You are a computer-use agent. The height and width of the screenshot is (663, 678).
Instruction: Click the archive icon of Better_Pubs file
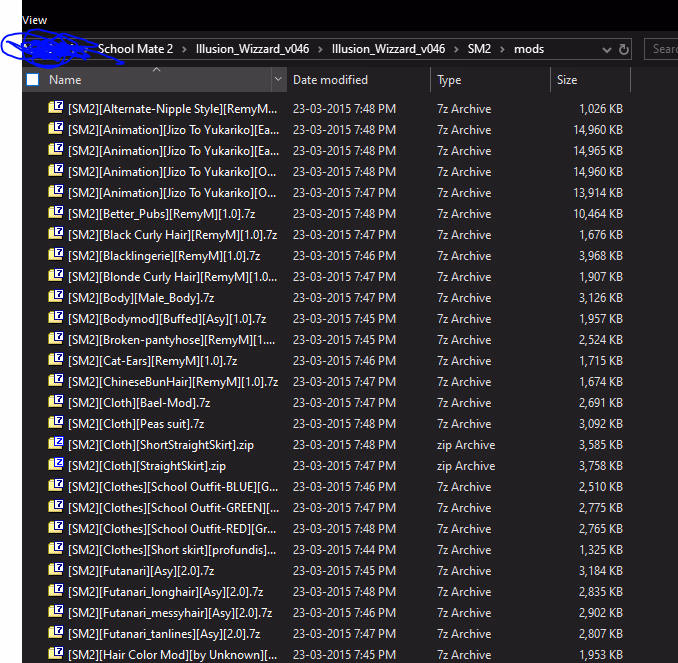(55, 212)
